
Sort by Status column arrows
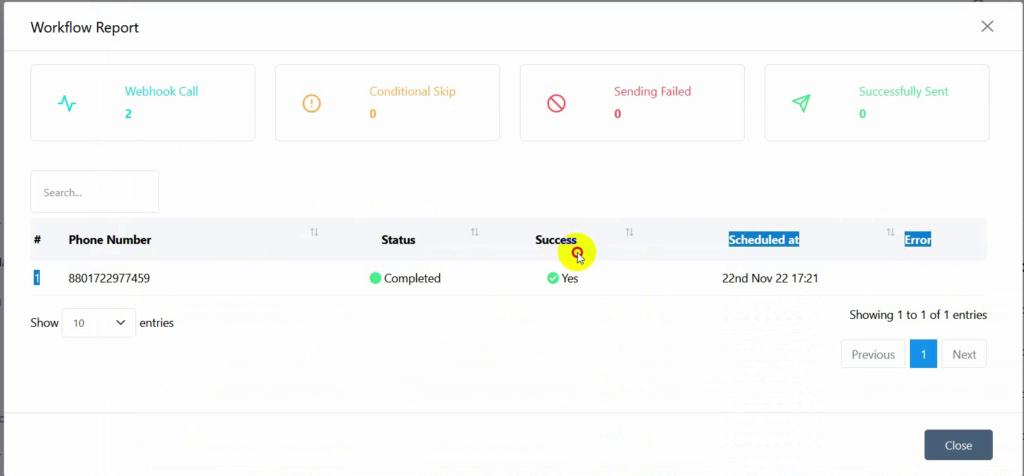(x=475, y=232)
